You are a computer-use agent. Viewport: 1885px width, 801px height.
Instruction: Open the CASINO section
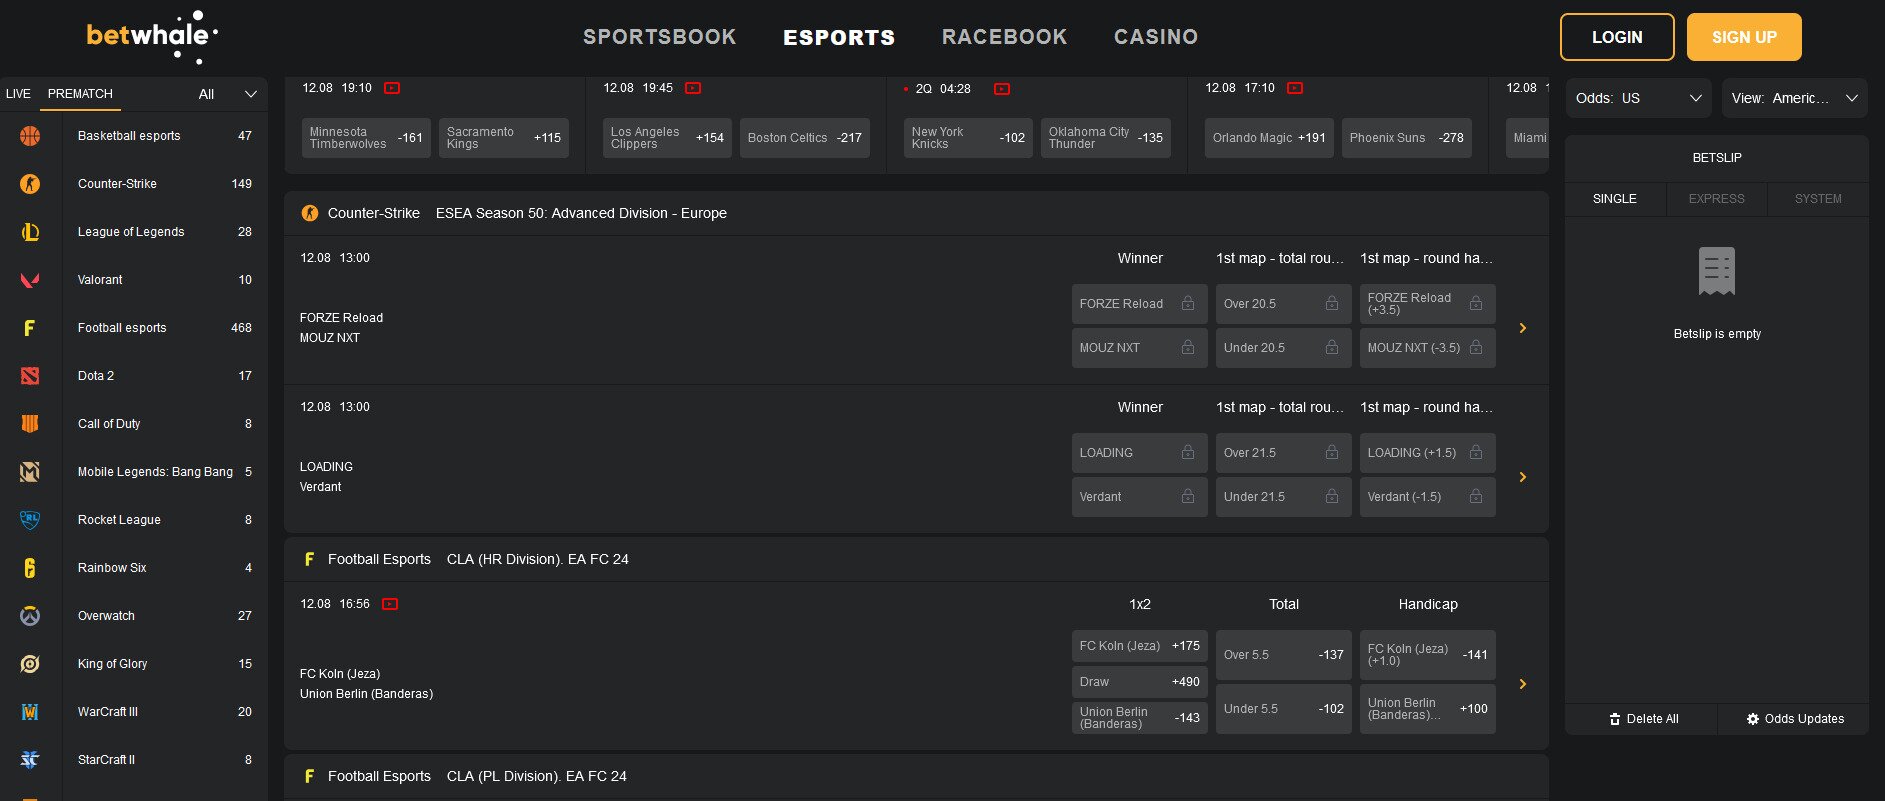click(1156, 37)
